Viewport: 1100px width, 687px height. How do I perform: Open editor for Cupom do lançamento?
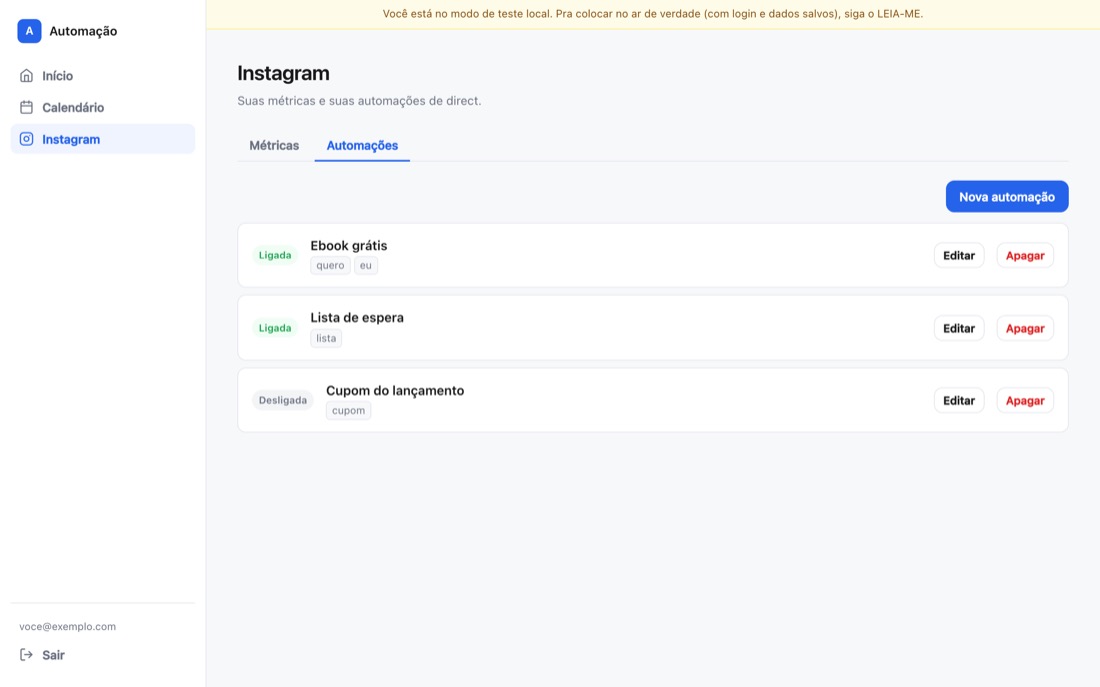pos(959,400)
